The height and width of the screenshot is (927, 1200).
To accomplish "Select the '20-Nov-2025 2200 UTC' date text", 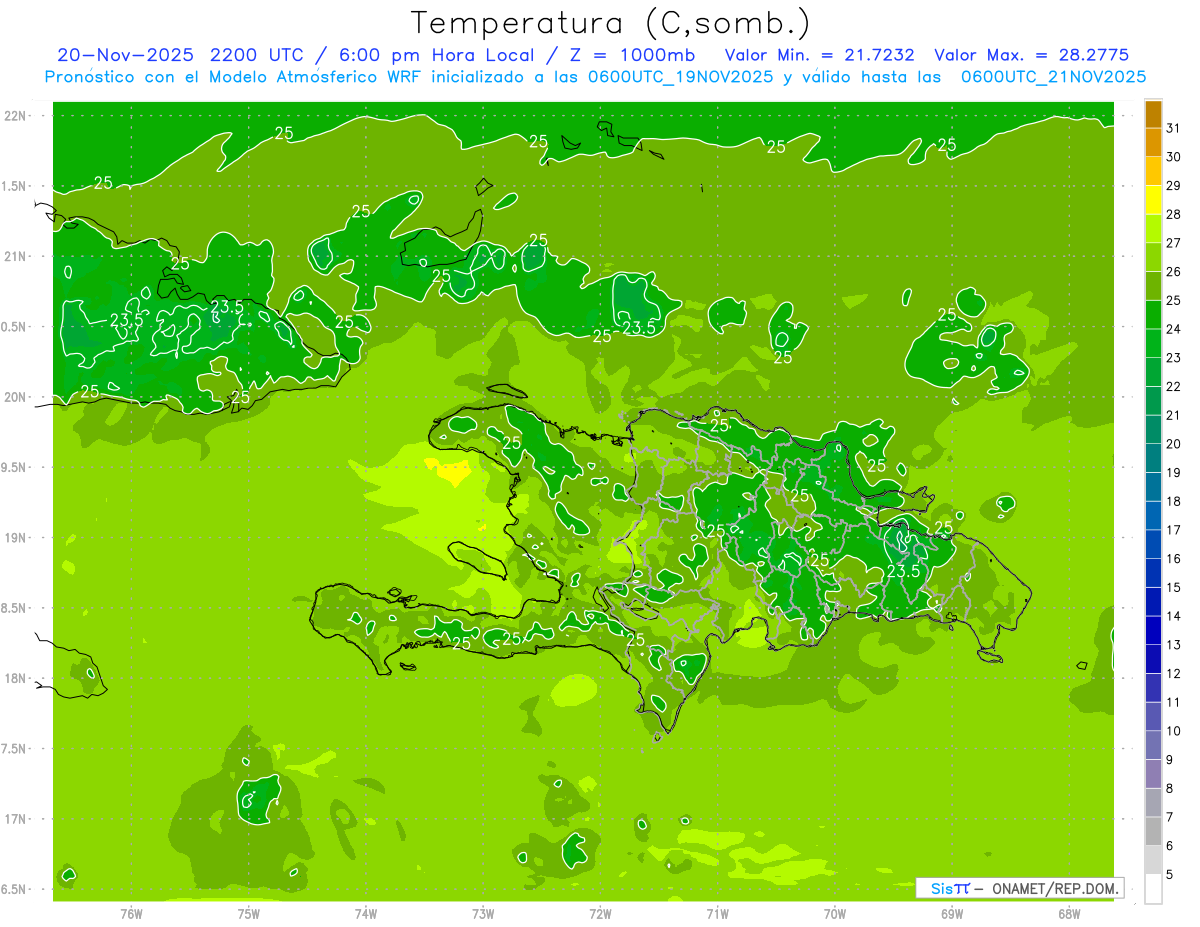I will click(178, 55).
